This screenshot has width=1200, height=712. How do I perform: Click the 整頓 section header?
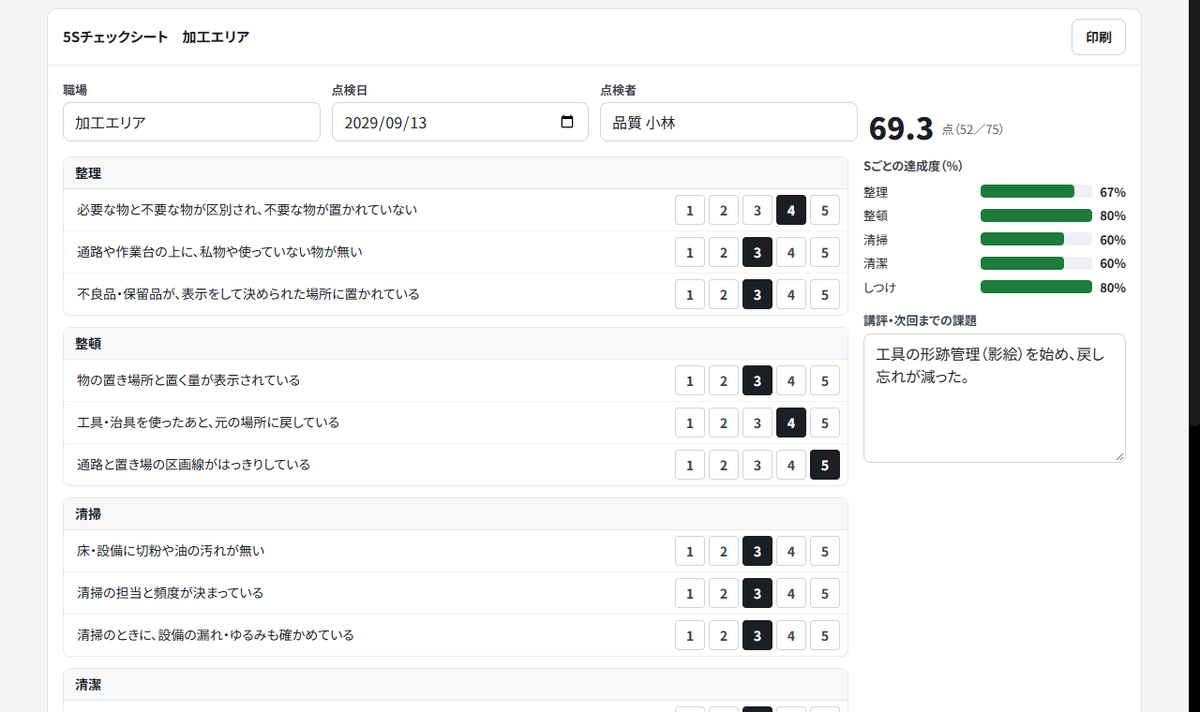pyautogui.click(x=455, y=343)
